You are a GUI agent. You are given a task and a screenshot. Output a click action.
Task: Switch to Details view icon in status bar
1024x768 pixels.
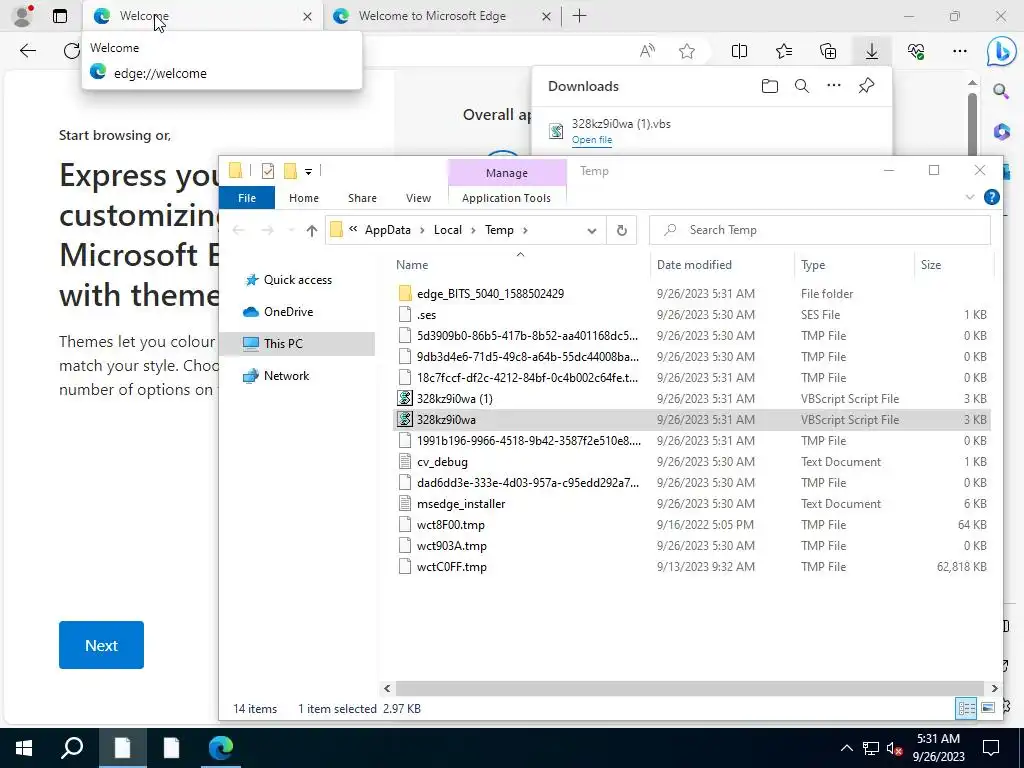(965, 708)
